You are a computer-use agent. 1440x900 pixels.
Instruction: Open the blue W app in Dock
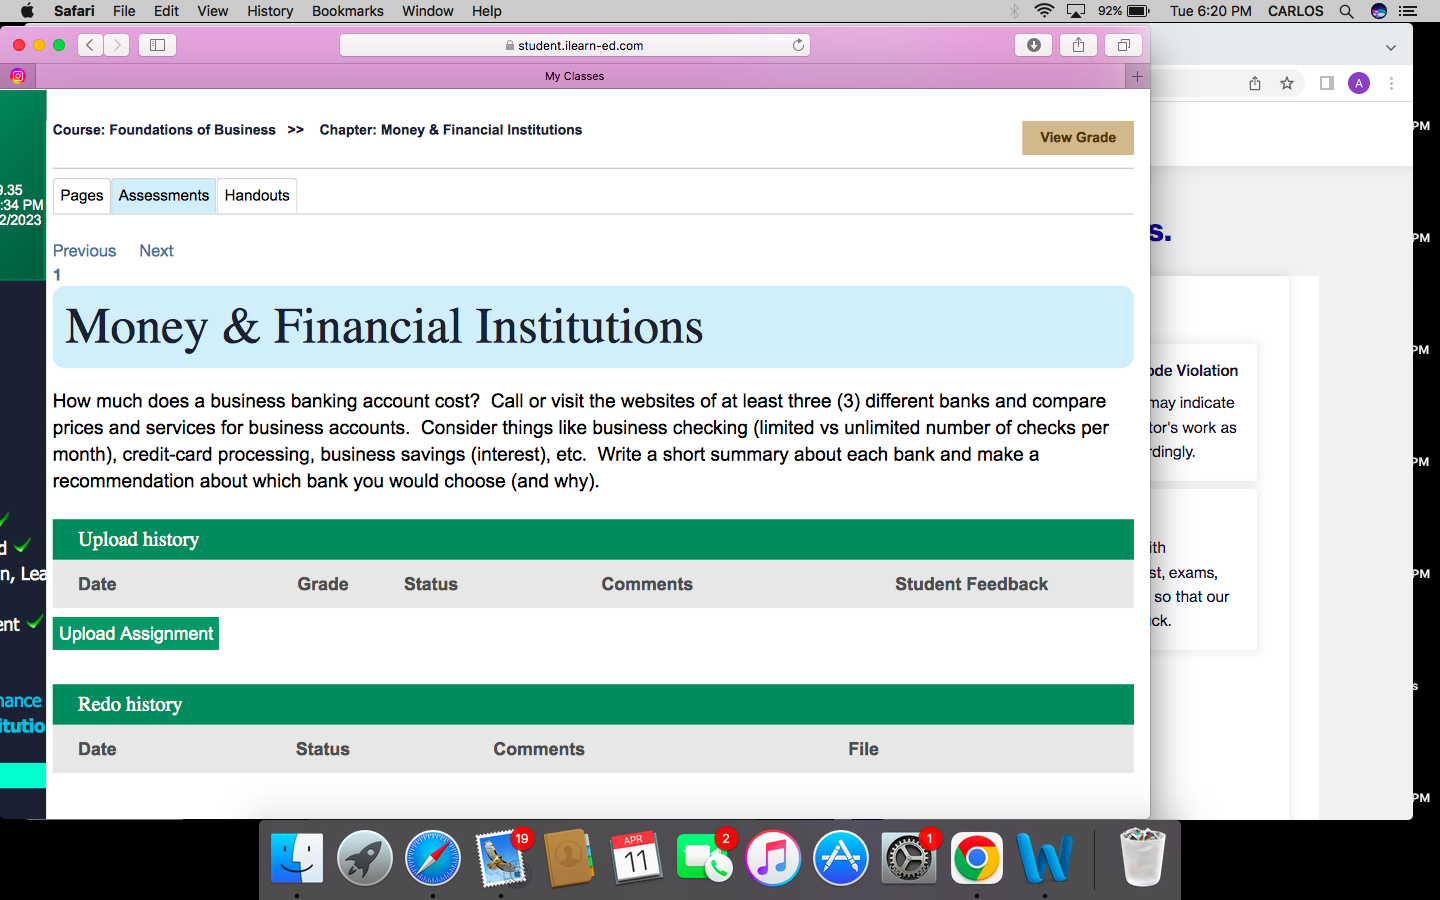coord(1045,858)
